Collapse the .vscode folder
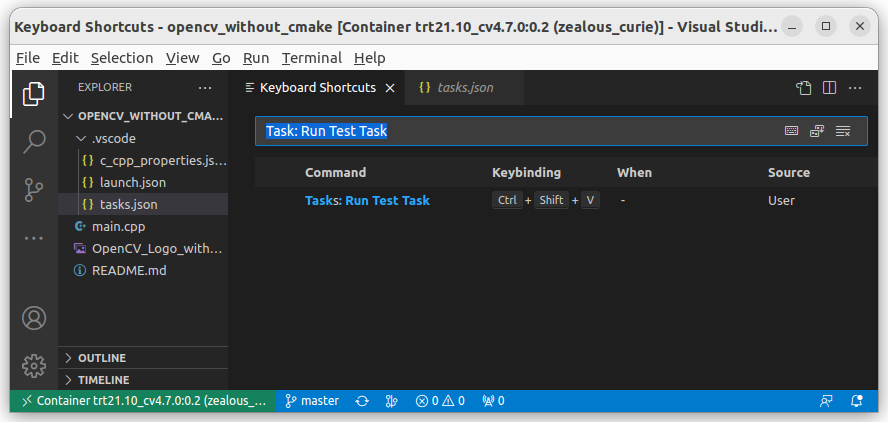The height and width of the screenshot is (422, 888). point(143,138)
